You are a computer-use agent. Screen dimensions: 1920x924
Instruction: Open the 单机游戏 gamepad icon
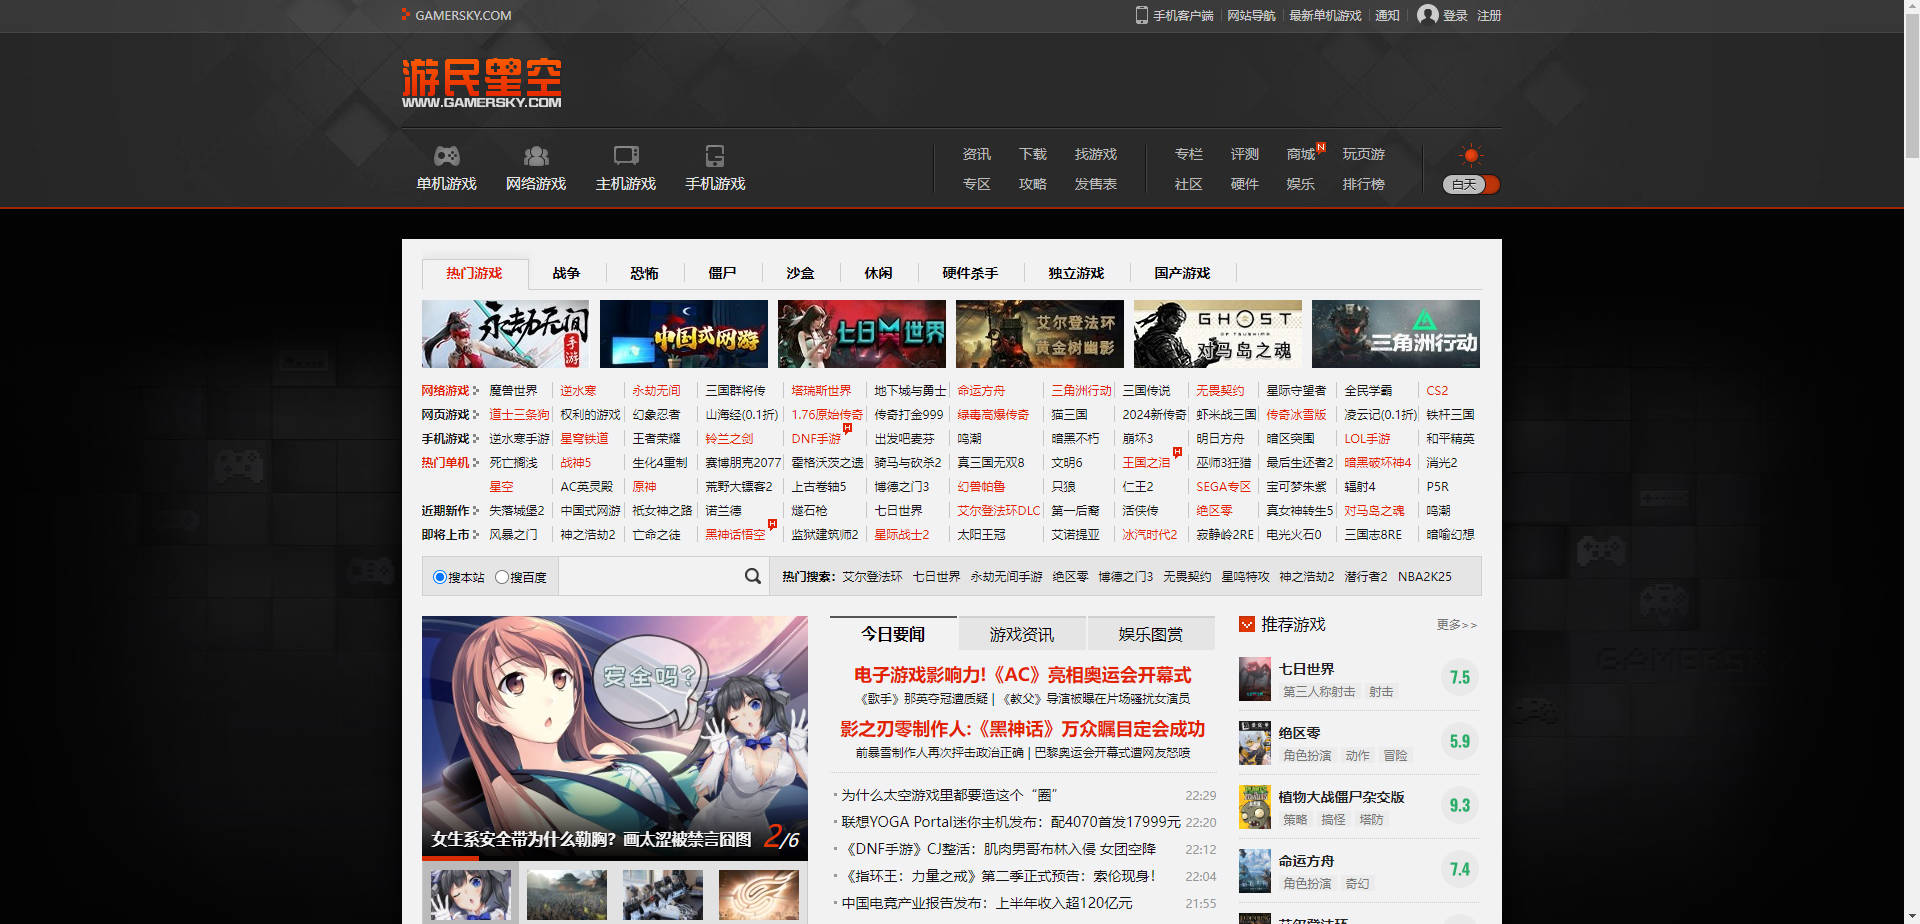pyautogui.click(x=446, y=156)
